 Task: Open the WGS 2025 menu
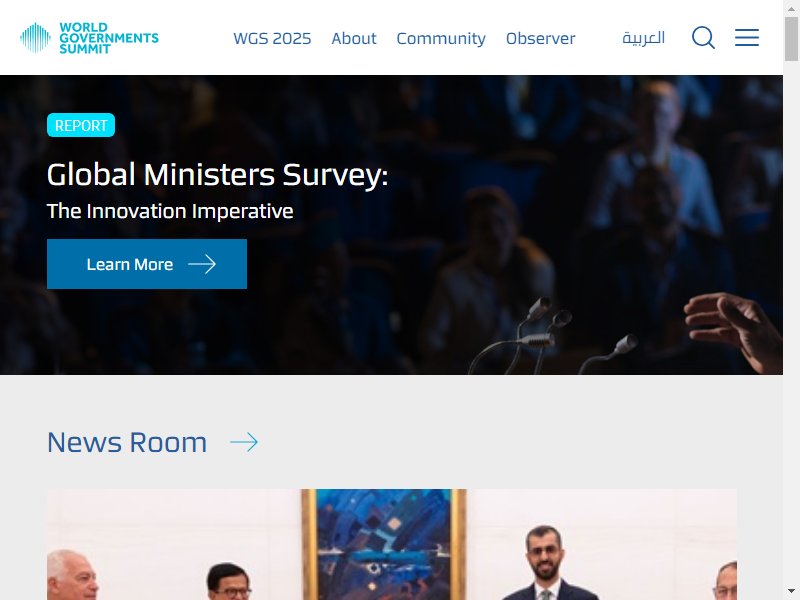click(x=272, y=38)
